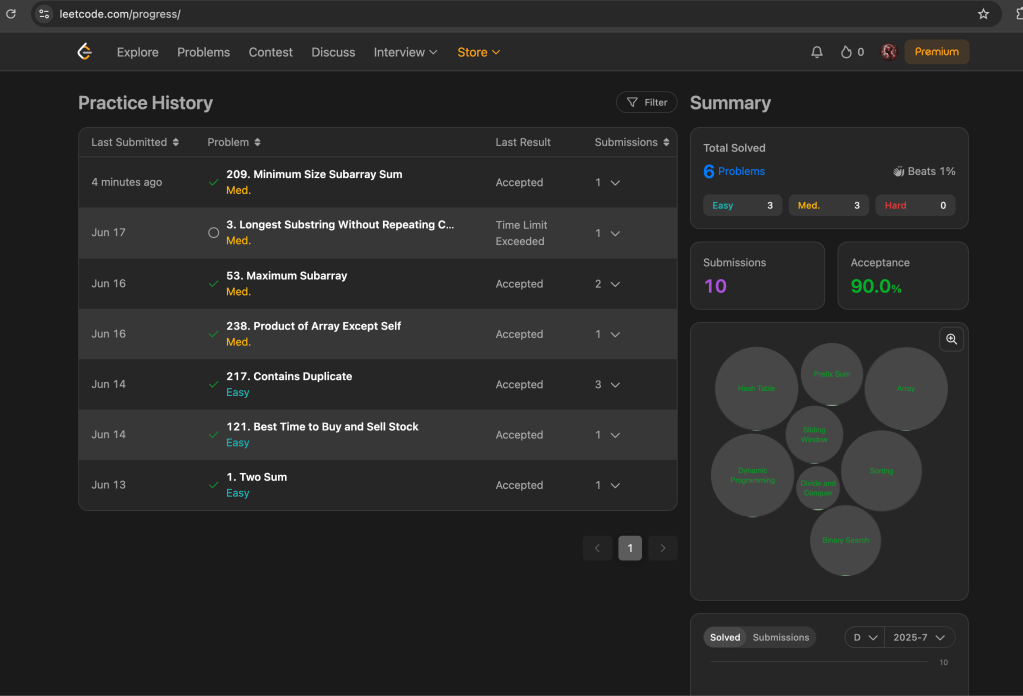This screenshot has height=696, width=1023.
Task: Click the site info icon in address bar
Action: (x=44, y=14)
